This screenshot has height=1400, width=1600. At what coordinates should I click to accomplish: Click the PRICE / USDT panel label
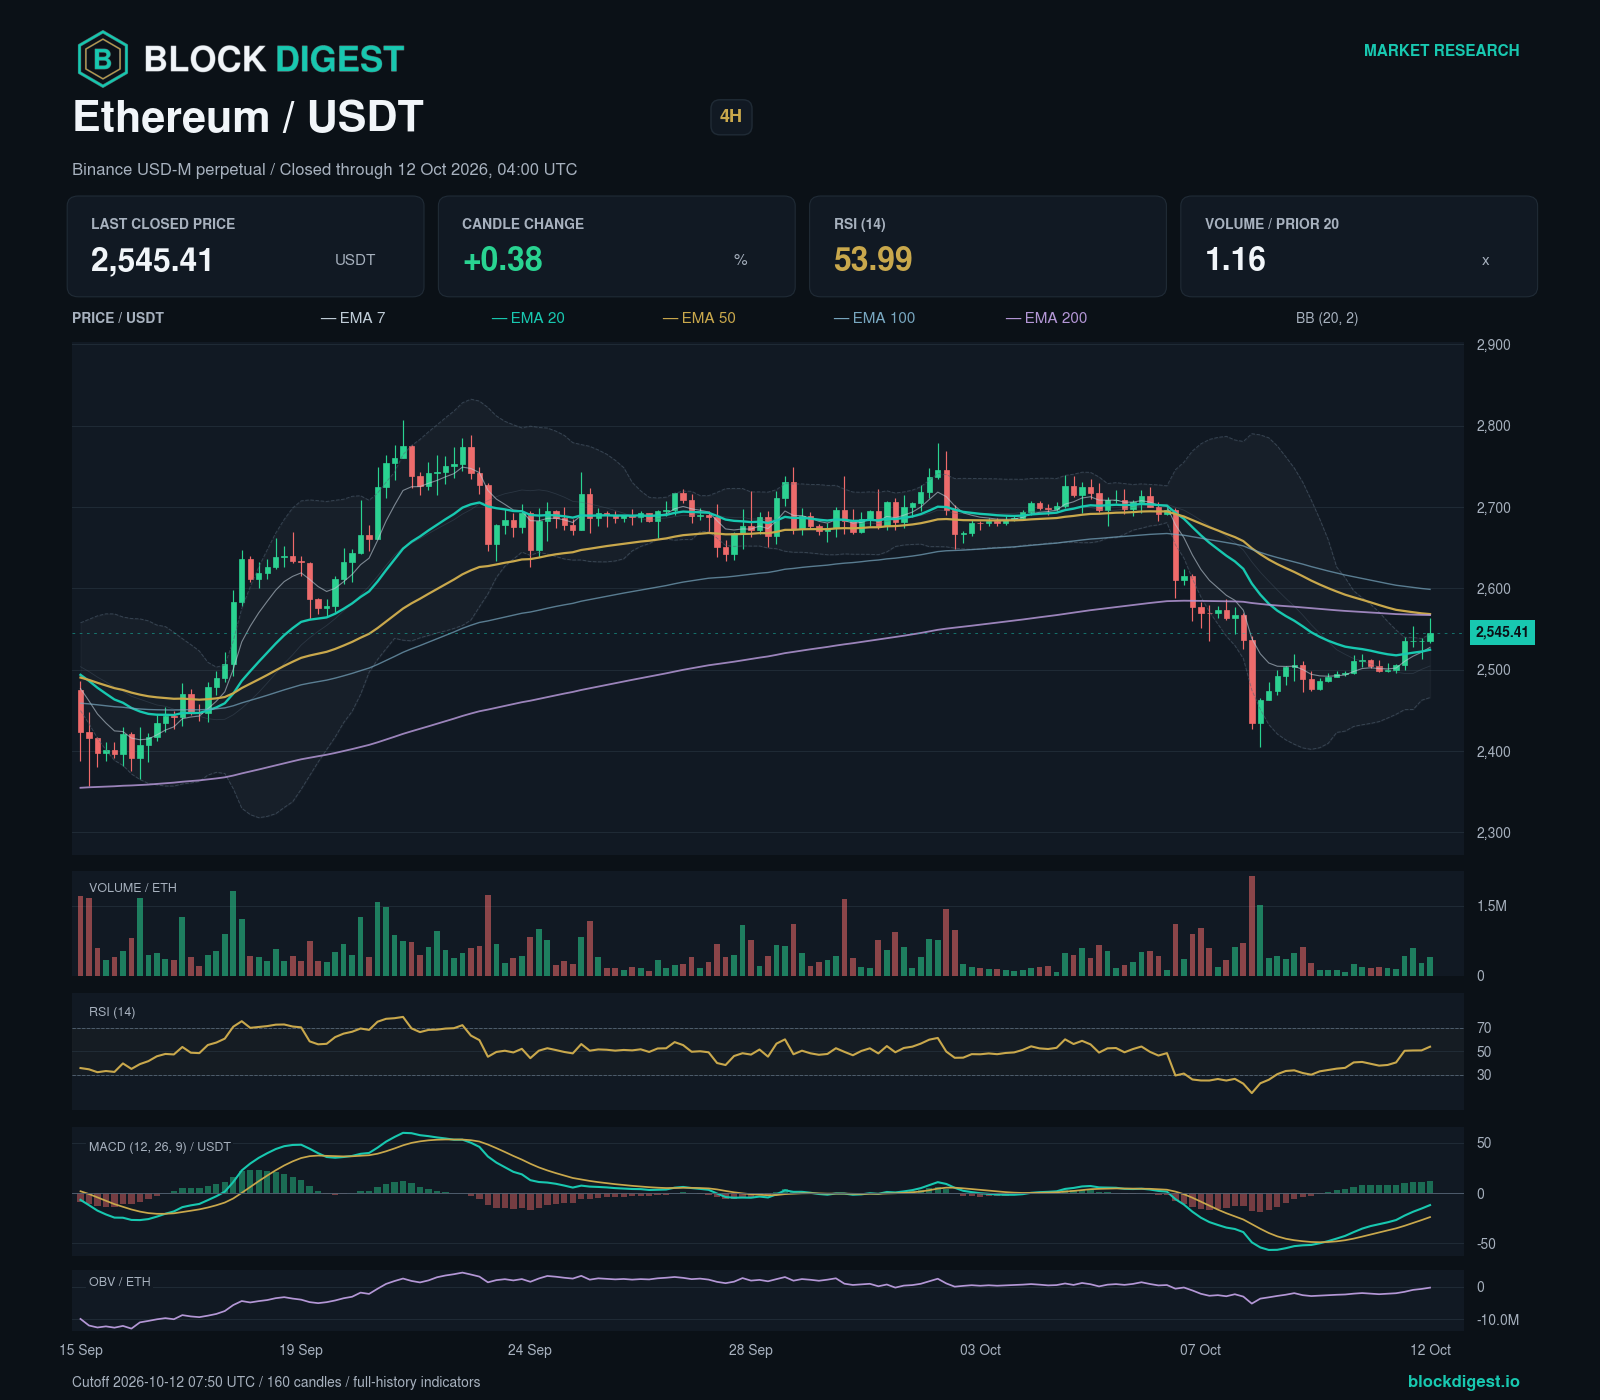[118, 318]
